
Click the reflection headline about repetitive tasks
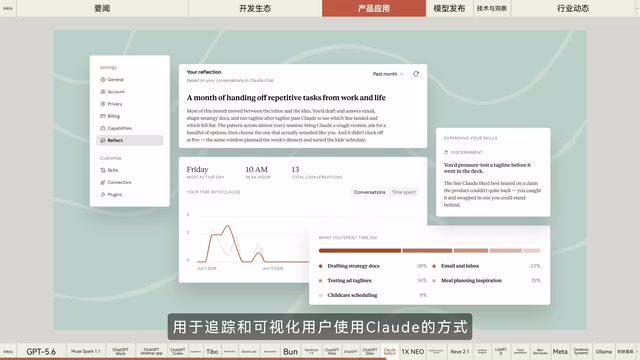coord(286,98)
